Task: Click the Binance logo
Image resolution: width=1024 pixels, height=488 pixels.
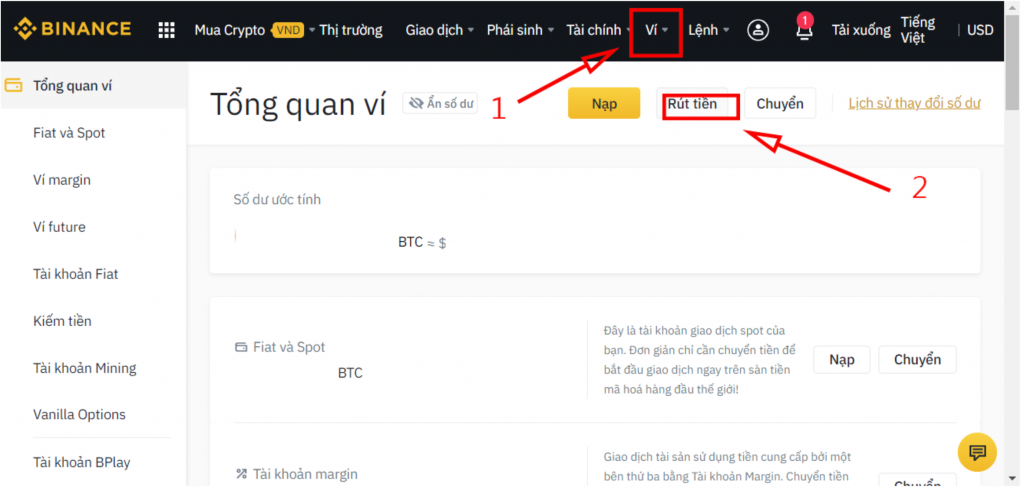Action: pyautogui.click(x=72, y=29)
